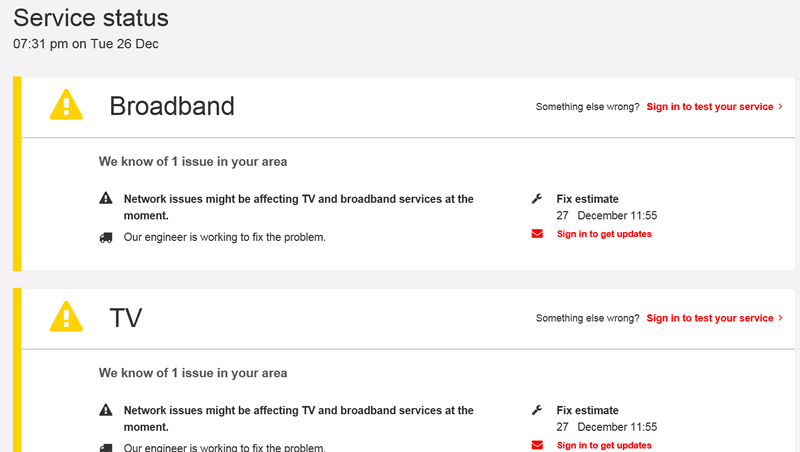This screenshot has width=800, height=452.
Task: Open Broadband 'Sign in to test your service'
Action: click(x=710, y=106)
